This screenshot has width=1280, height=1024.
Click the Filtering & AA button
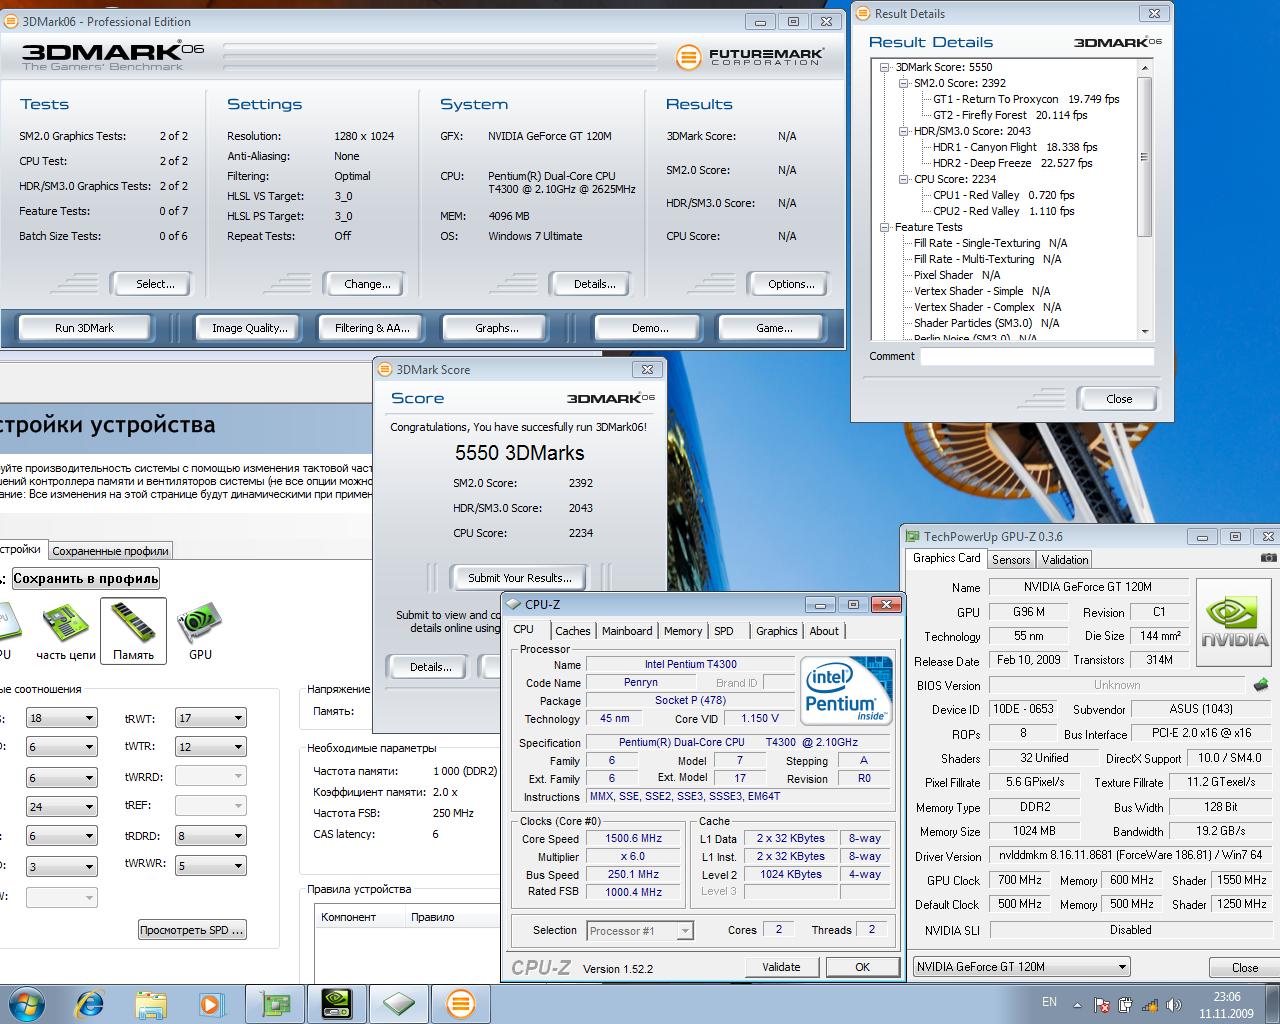pyautogui.click(x=372, y=328)
